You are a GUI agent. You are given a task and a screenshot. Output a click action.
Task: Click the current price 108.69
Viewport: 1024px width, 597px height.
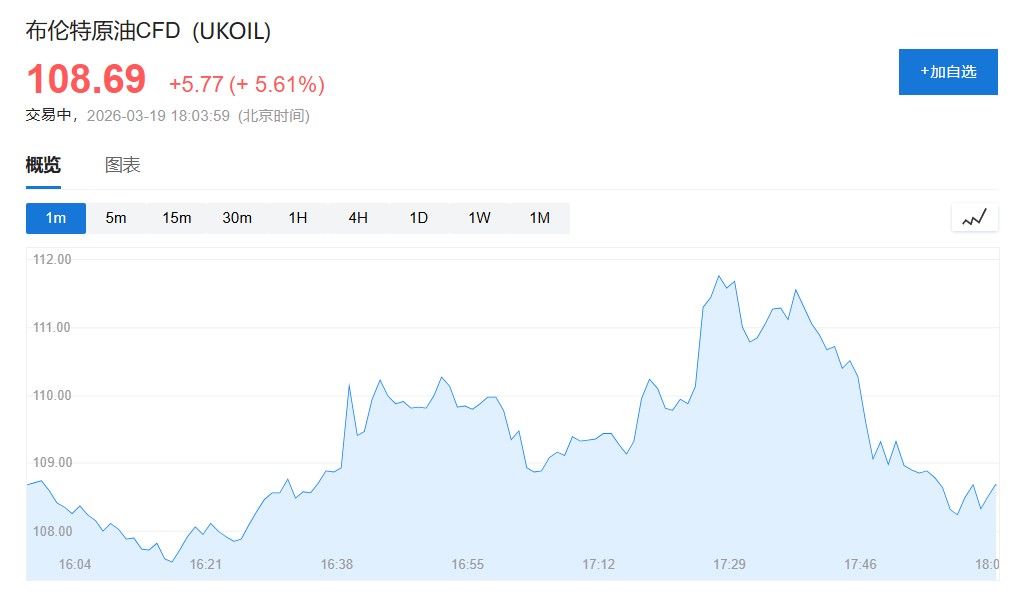coord(86,79)
